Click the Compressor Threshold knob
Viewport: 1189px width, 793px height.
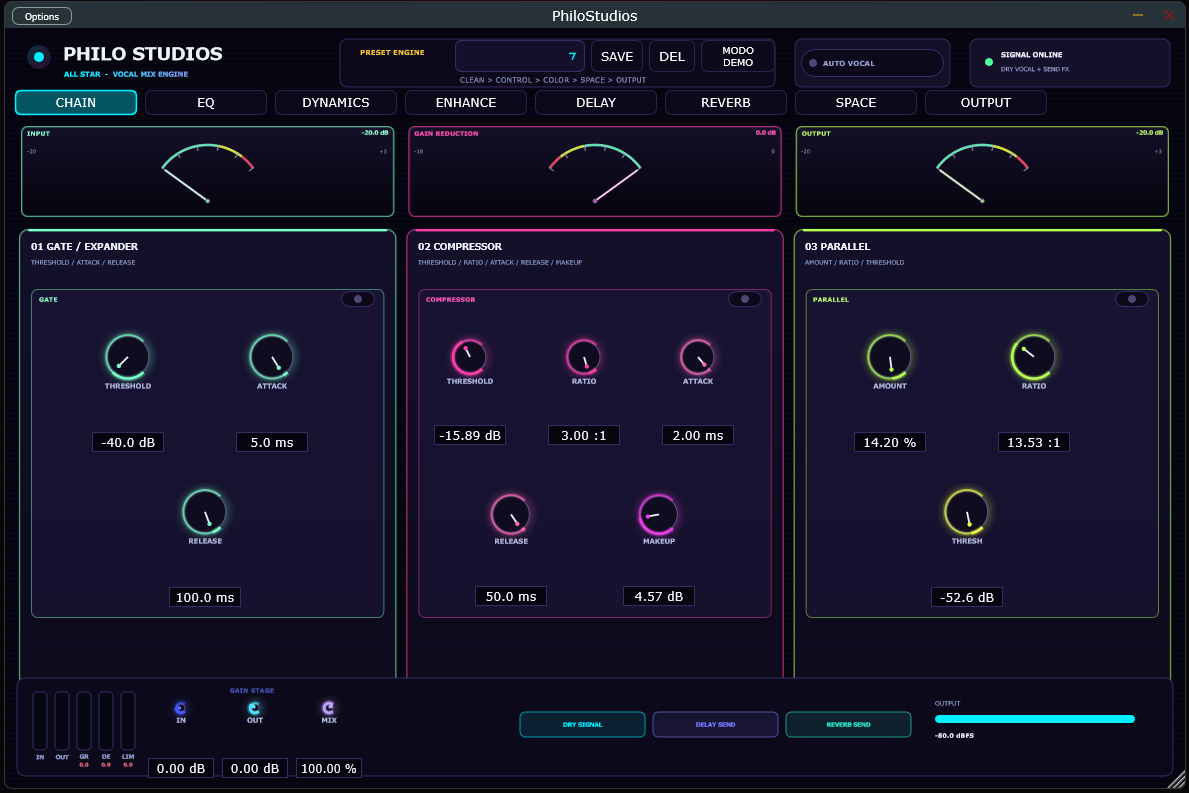click(x=469, y=356)
